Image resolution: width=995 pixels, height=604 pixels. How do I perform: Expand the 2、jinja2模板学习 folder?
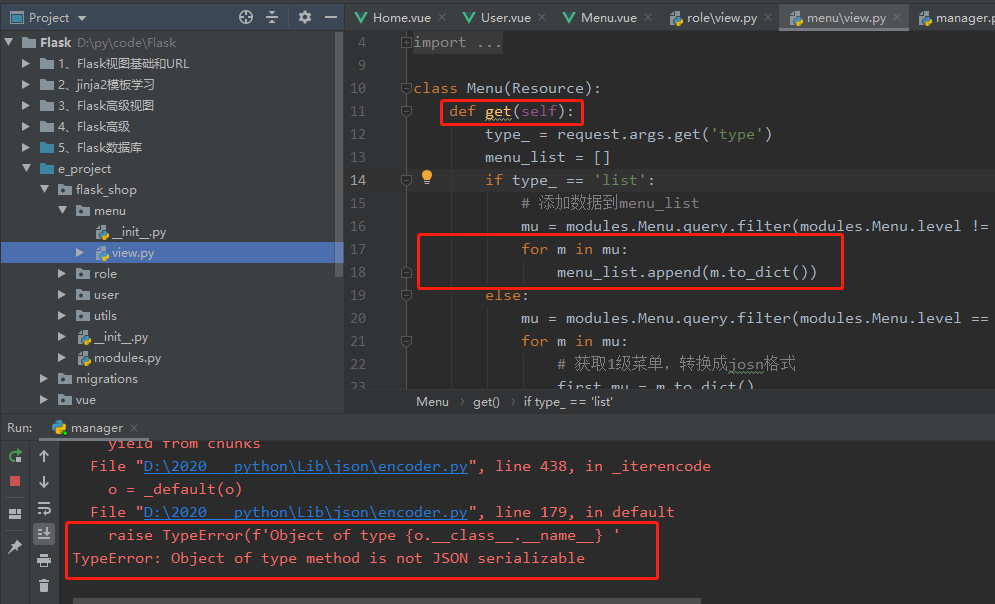(x=25, y=84)
